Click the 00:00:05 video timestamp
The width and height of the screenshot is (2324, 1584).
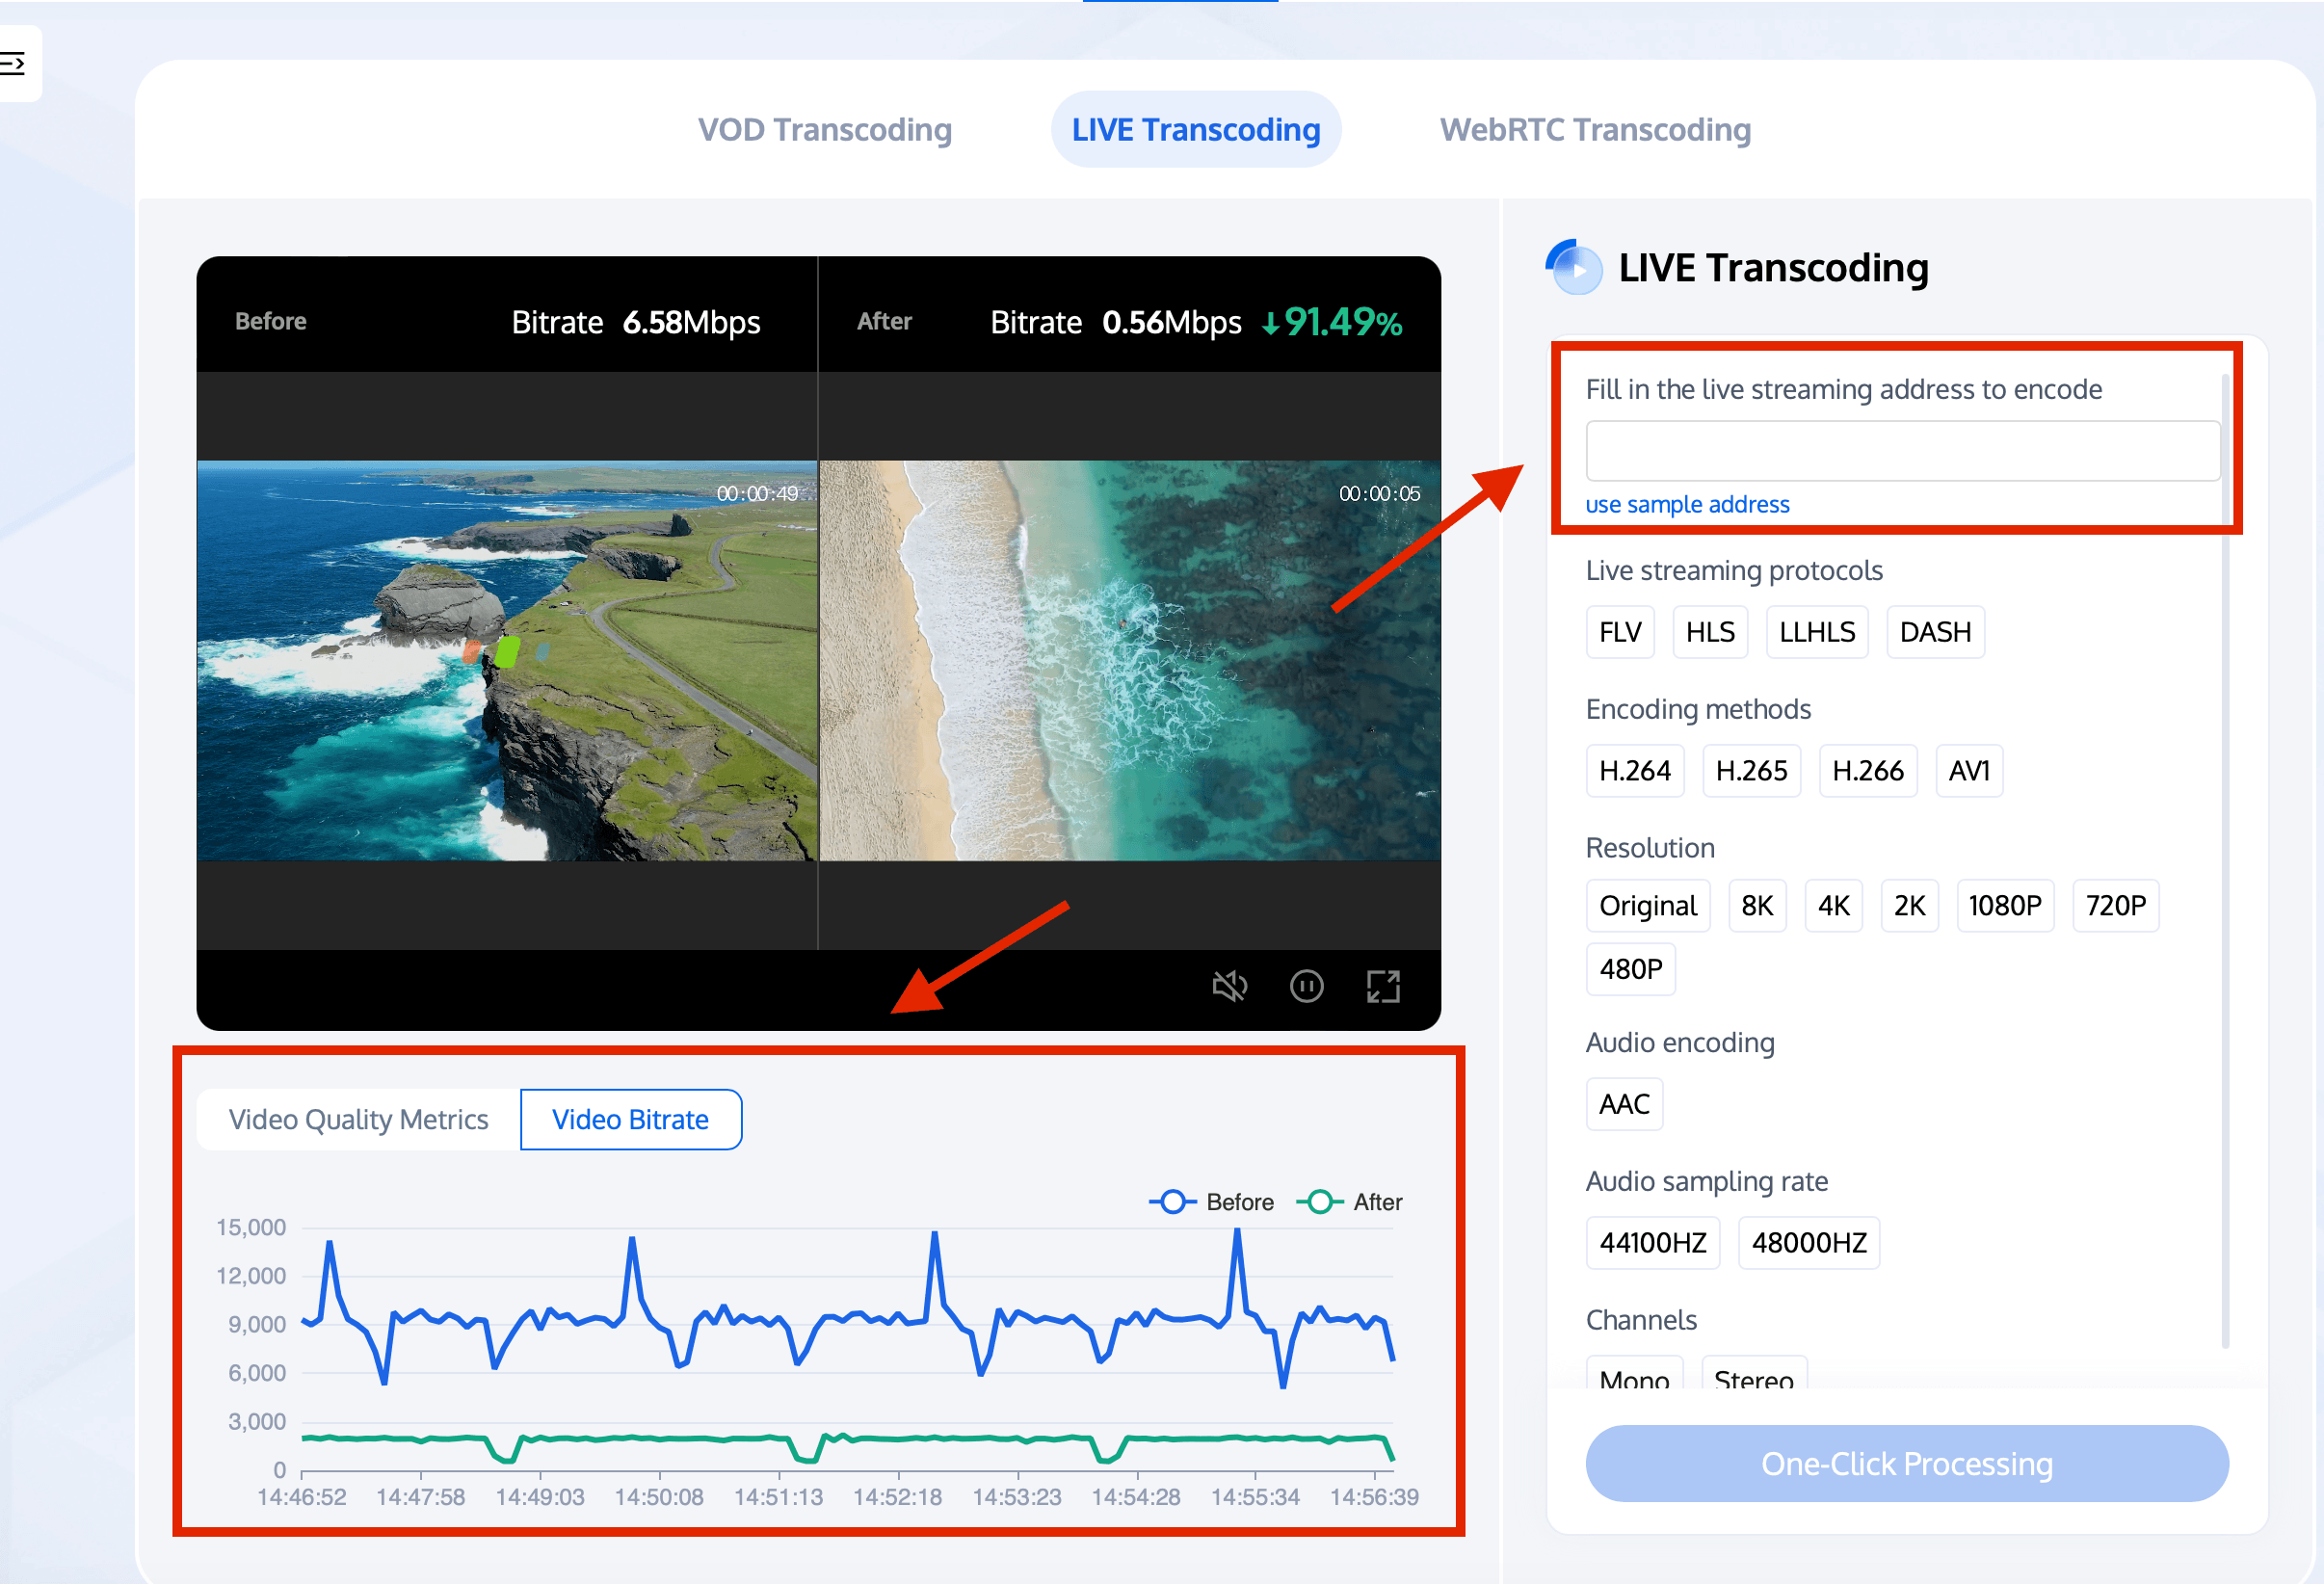1379,493
